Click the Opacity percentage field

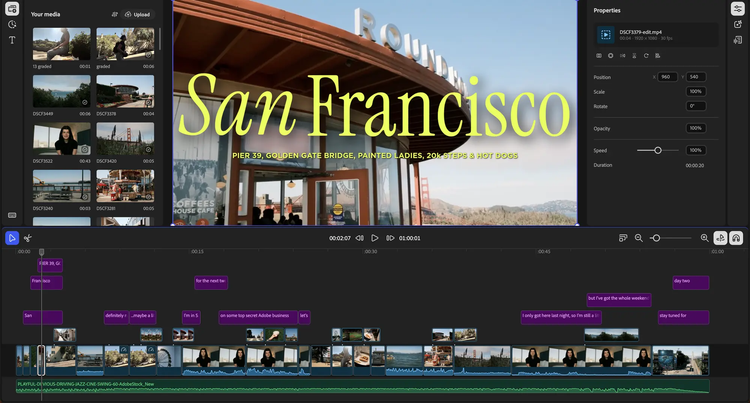696,128
